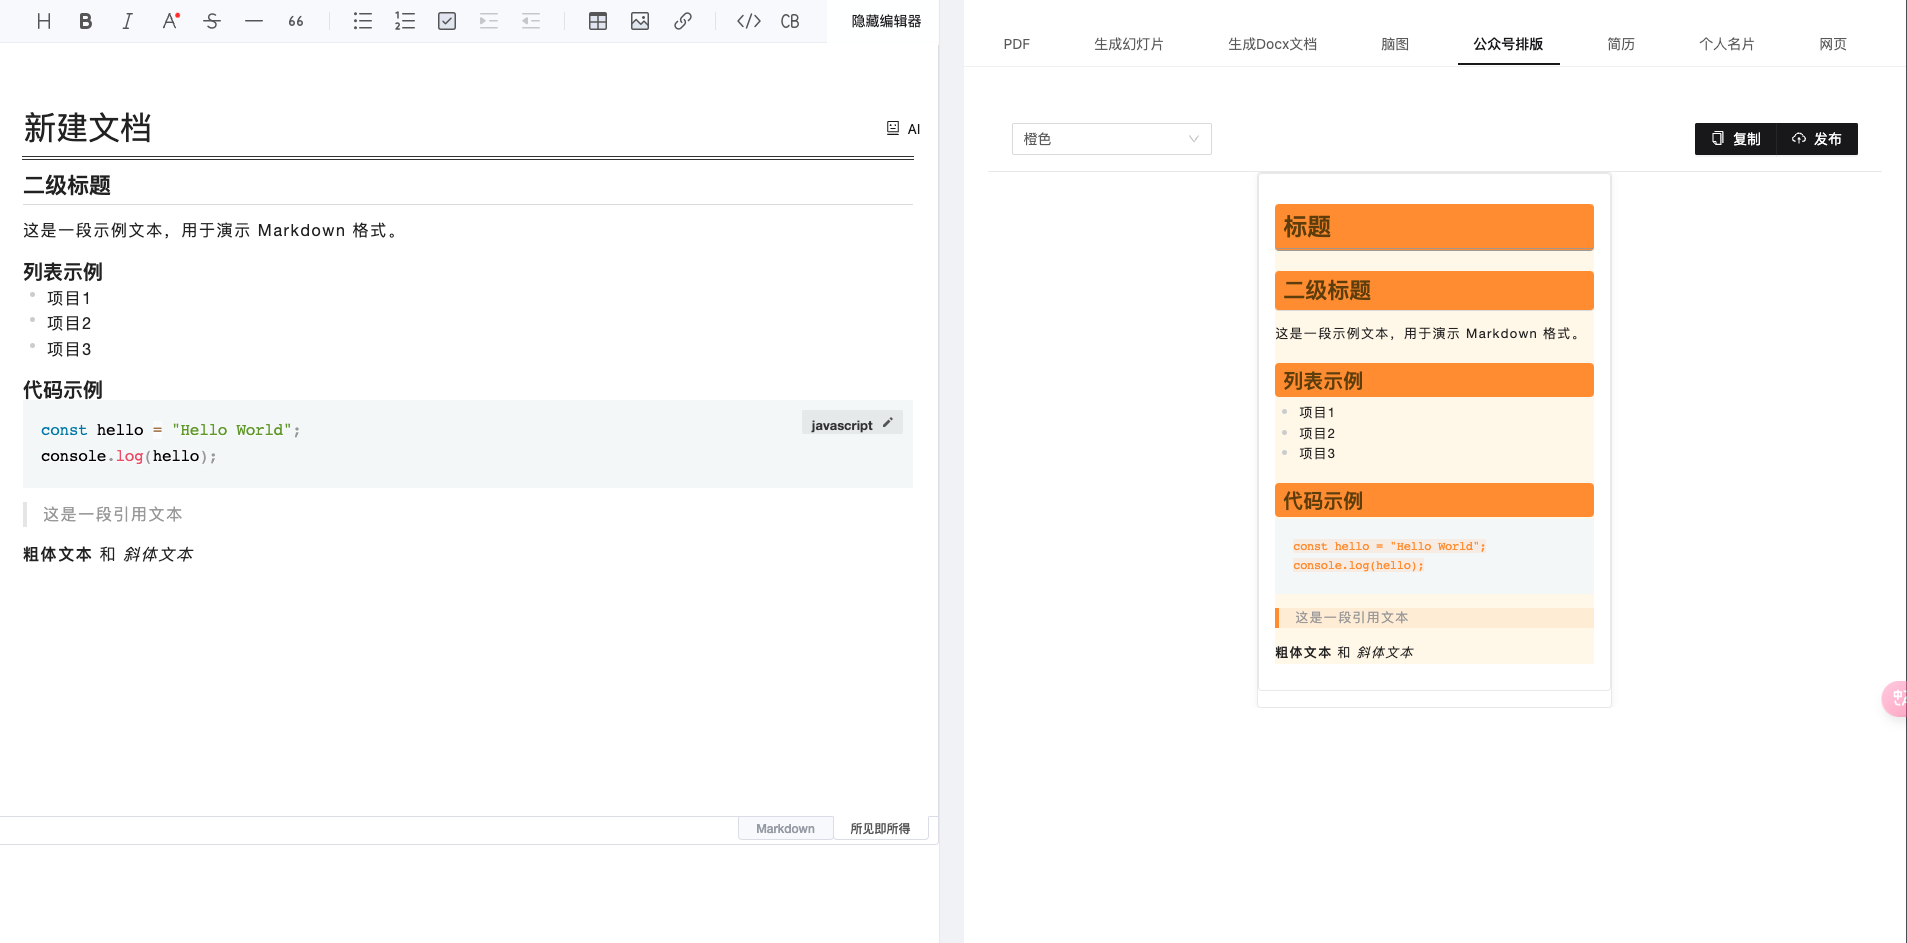1907x943 pixels.
Task: Open the AI assistant
Action: 903,129
